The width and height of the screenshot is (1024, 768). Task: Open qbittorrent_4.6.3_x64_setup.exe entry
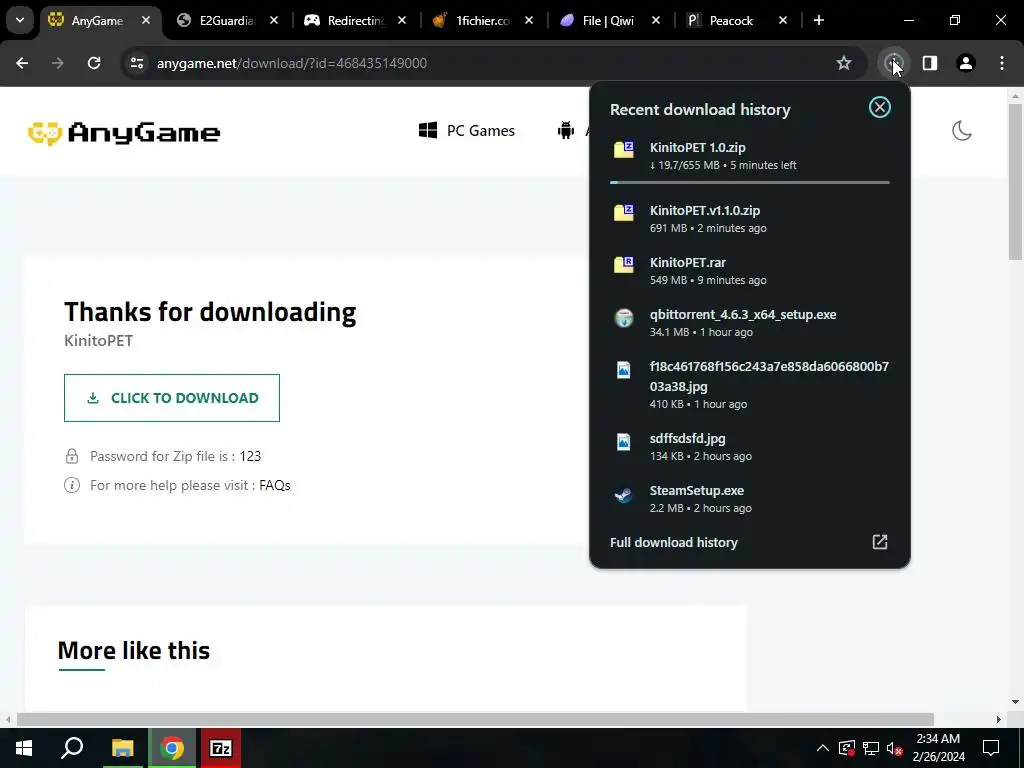(750, 323)
